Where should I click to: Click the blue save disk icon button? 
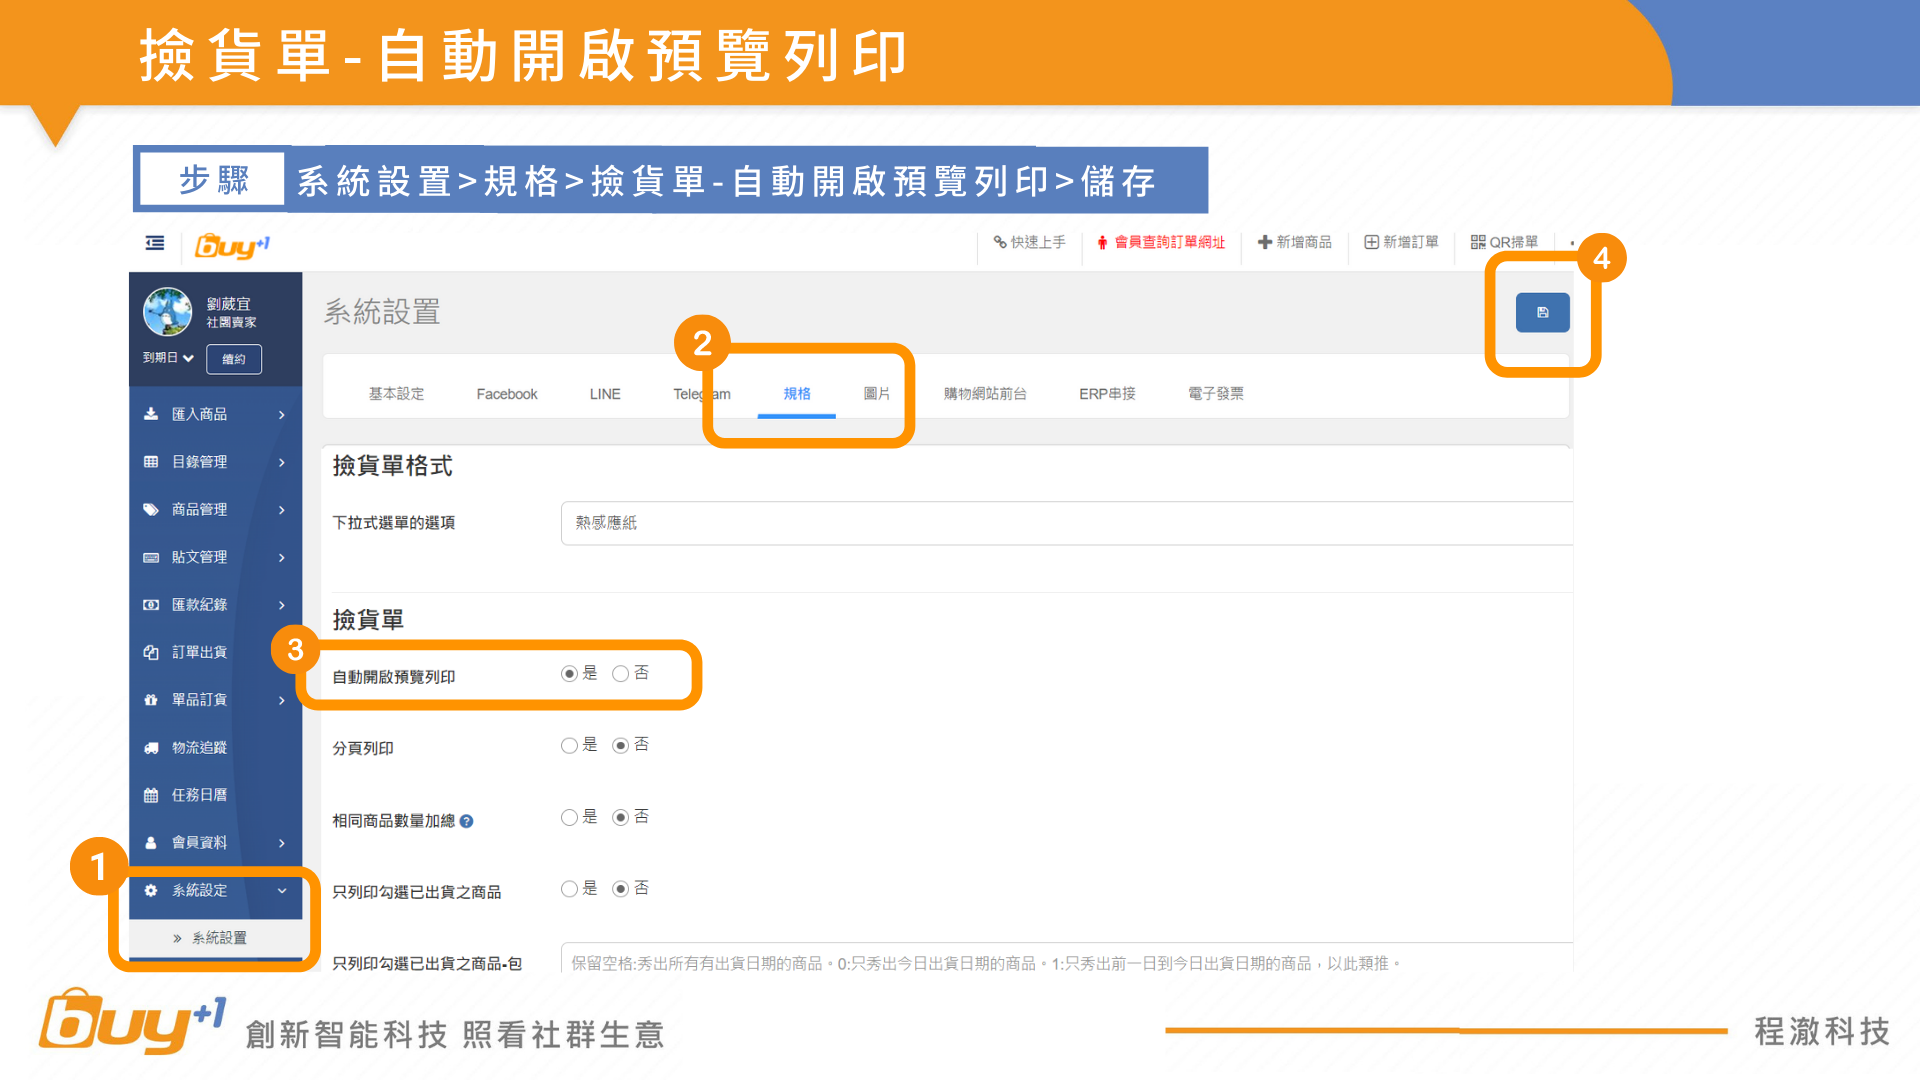point(1542,312)
